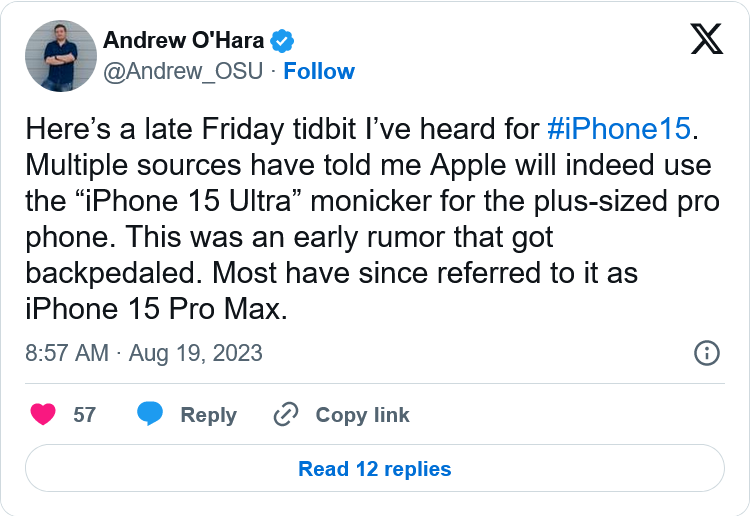This screenshot has width=750, height=516.
Task: Click the blue verified badge
Action: (x=282, y=41)
